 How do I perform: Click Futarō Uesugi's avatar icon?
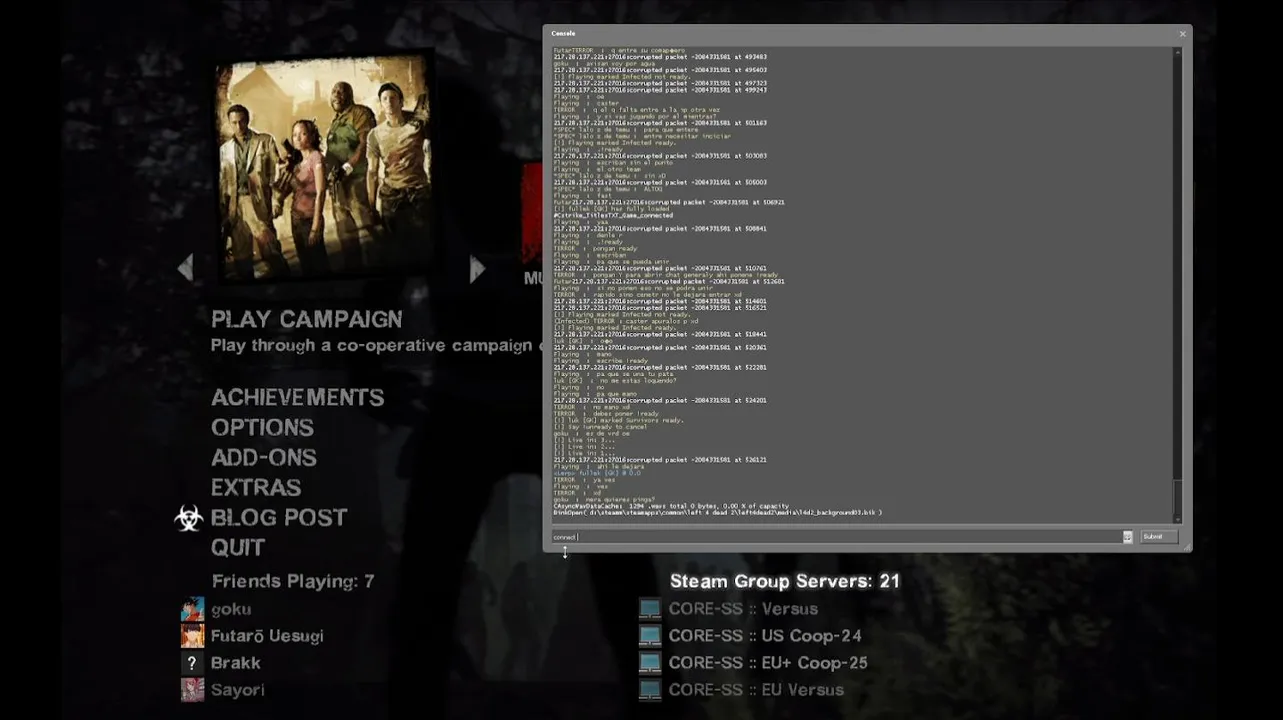coord(192,636)
